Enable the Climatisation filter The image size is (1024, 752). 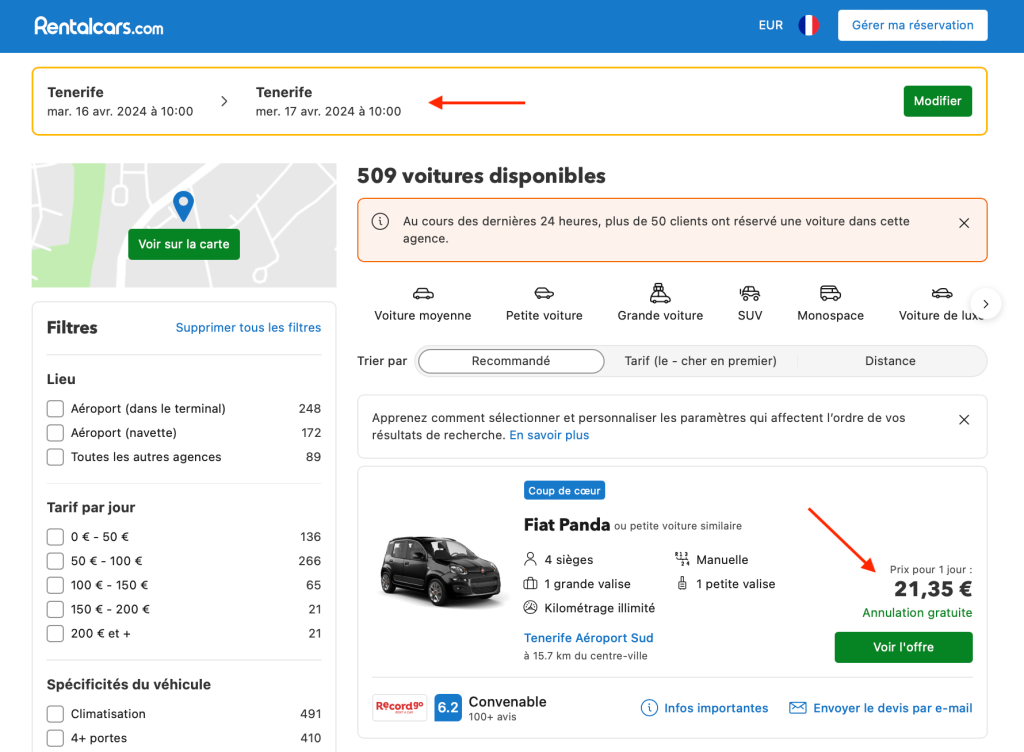pyautogui.click(x=56, y=713)
